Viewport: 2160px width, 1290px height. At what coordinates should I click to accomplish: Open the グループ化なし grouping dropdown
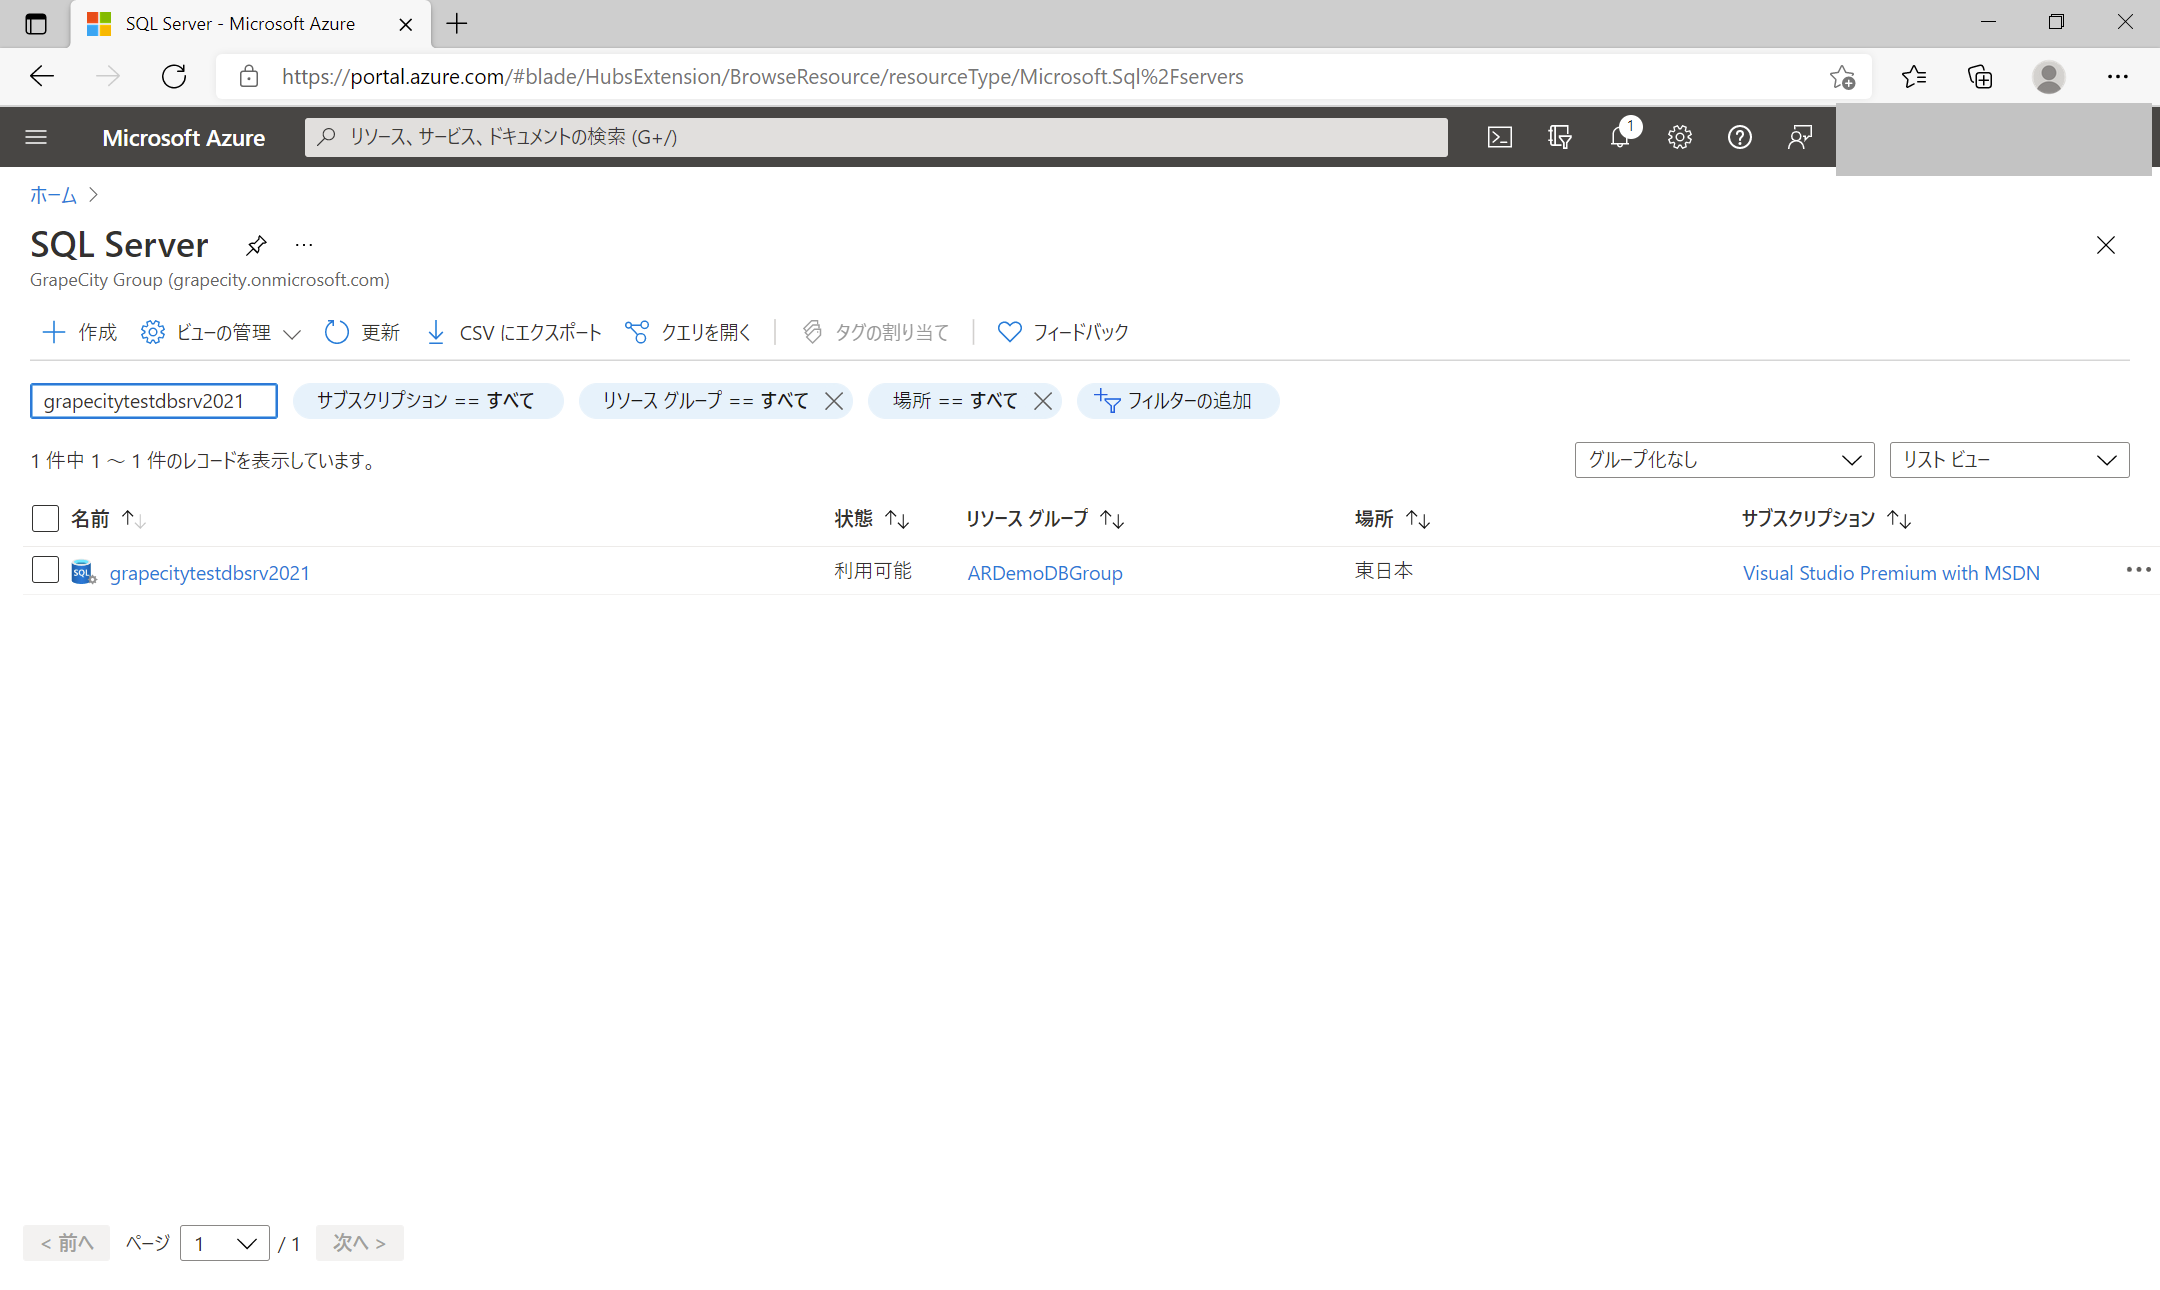click(x=1724, y=460)
